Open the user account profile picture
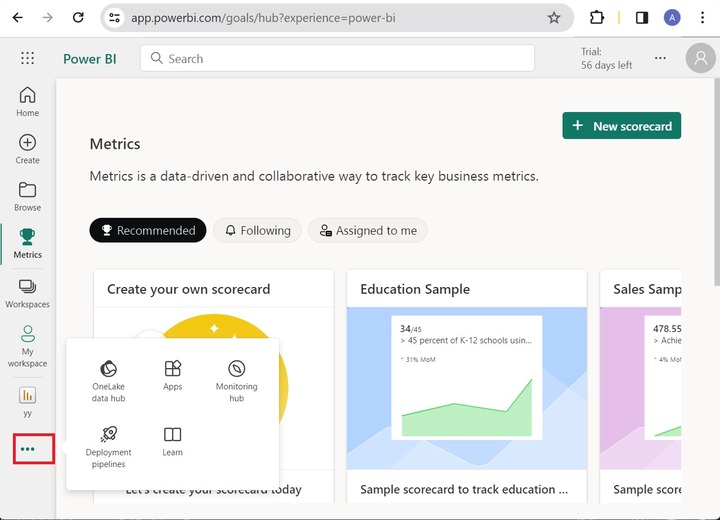Image resolution: width=720 pixels, height=520 pixels. click(701, 59)
